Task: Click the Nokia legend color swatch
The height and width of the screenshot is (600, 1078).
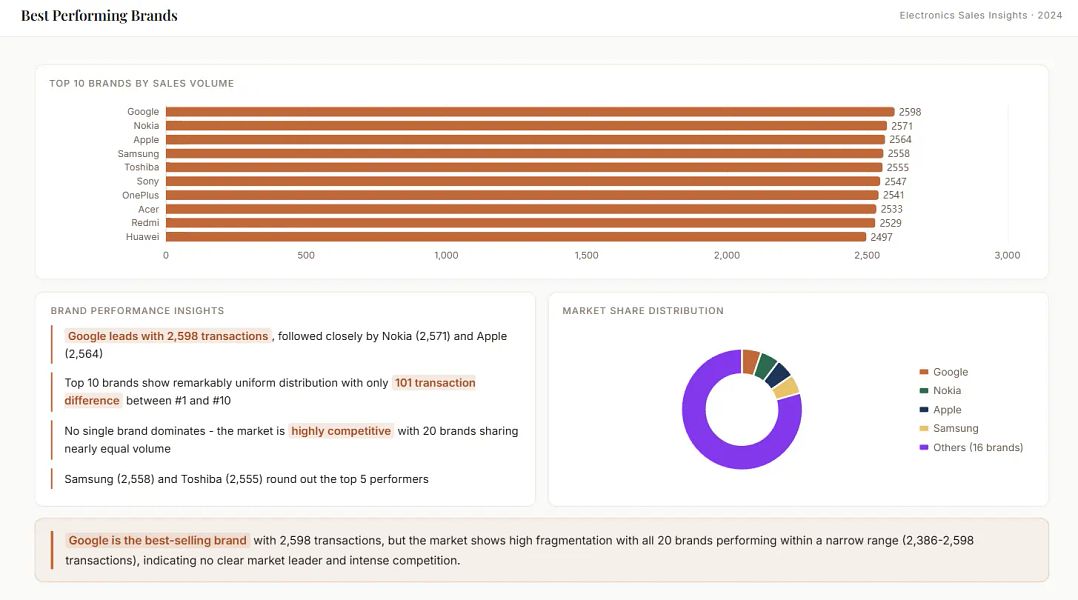Action: [x=923, y=390]
